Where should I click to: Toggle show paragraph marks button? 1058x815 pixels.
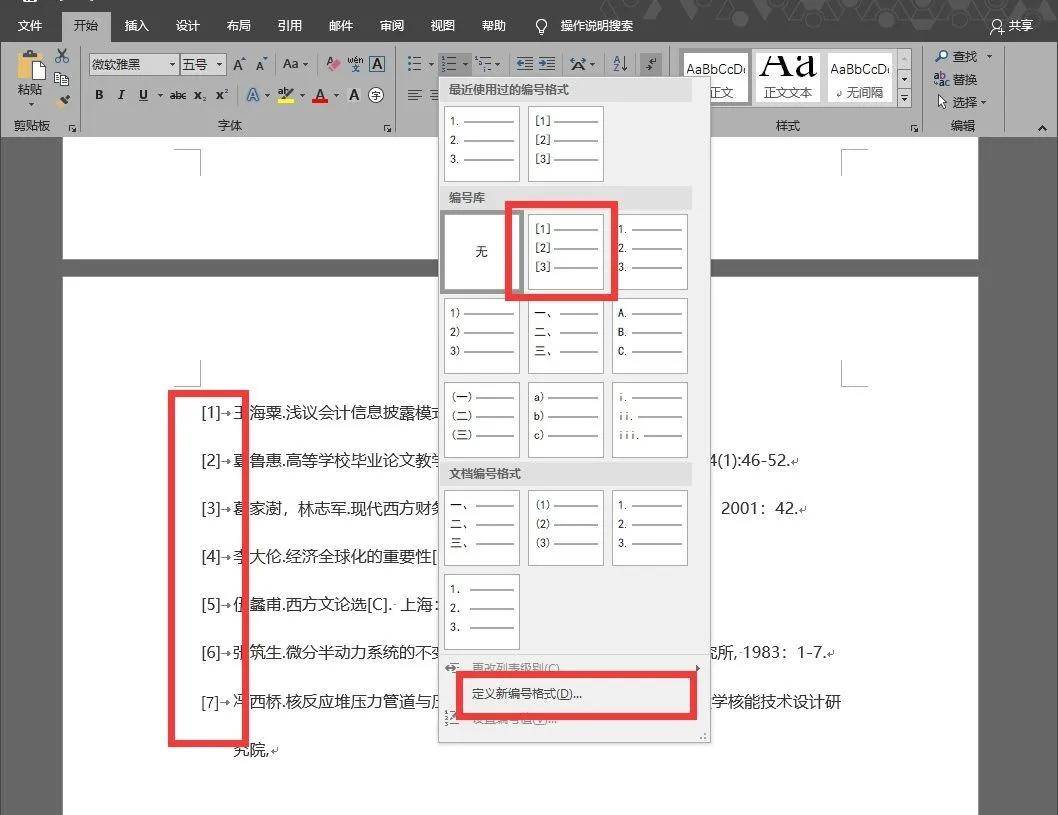[651, 64]
